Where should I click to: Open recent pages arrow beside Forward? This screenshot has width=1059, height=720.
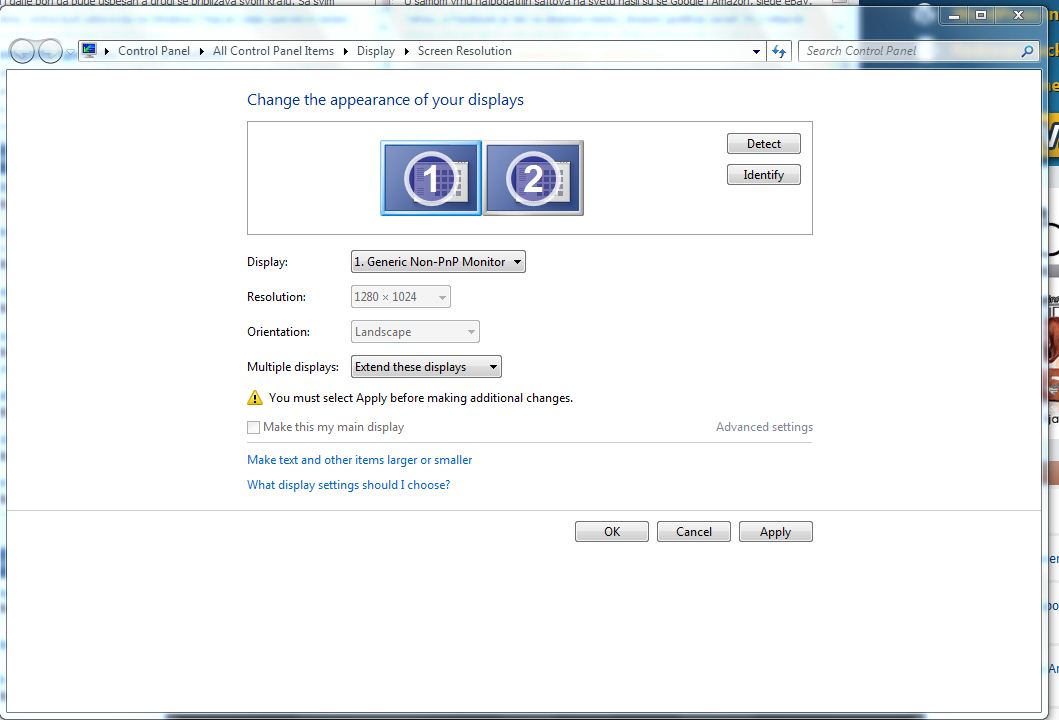70,52
